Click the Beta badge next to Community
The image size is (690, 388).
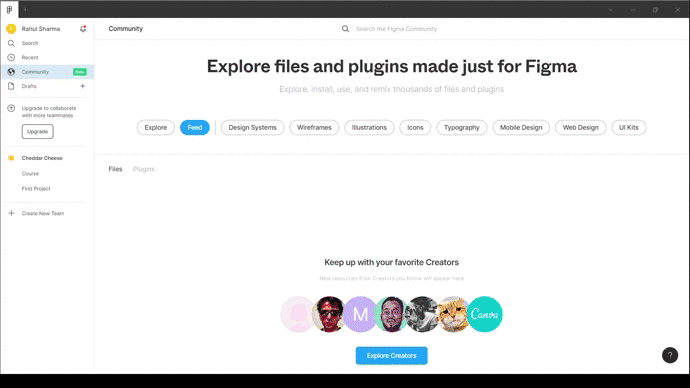pyautogui.click(x=80, y=72)
